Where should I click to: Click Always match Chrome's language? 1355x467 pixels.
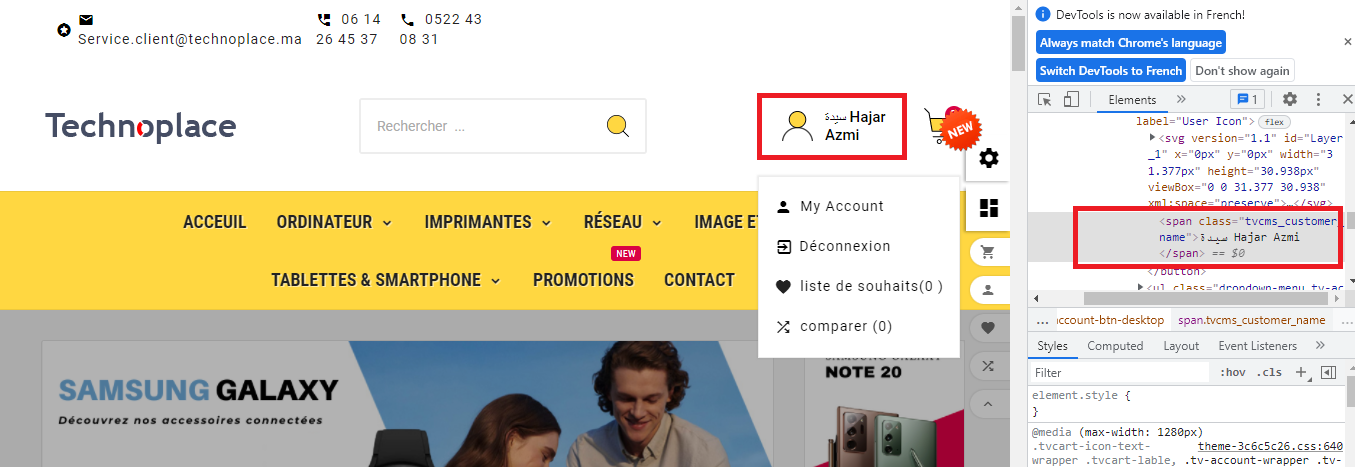pyautogui.click(x=1130, y=43)
